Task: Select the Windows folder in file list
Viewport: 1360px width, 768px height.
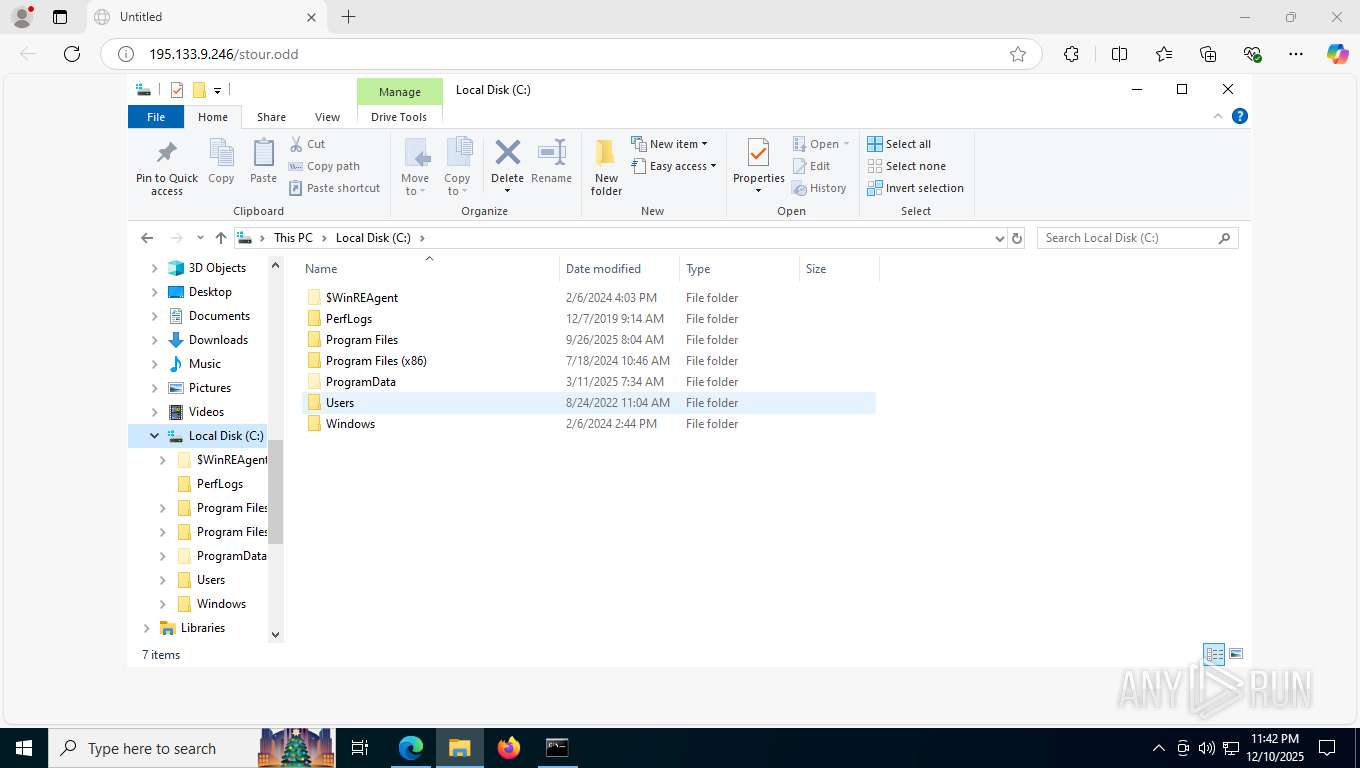Action: [x=588, y=424]
